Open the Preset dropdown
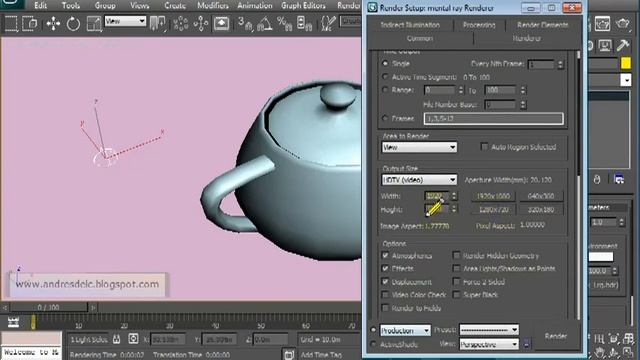The image size is (640, 360). click(x=489, y=329)
